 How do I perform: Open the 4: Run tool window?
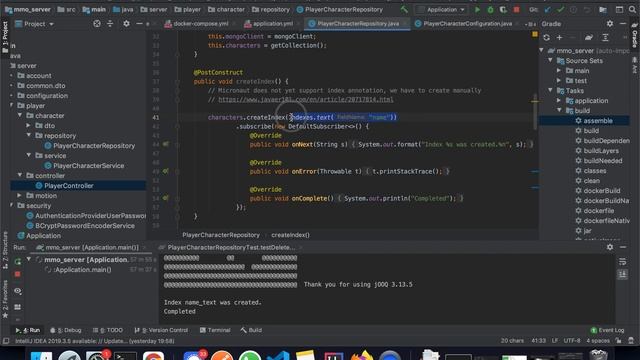[27, 330]
